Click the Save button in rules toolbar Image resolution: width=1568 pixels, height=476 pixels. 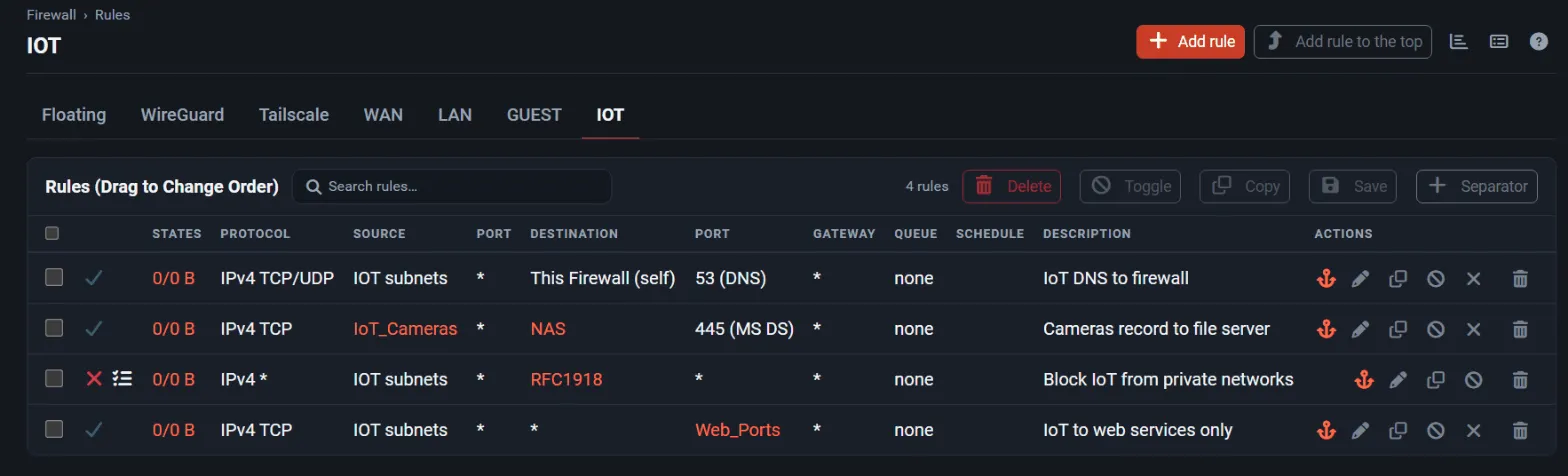[x=1354, y=186]
